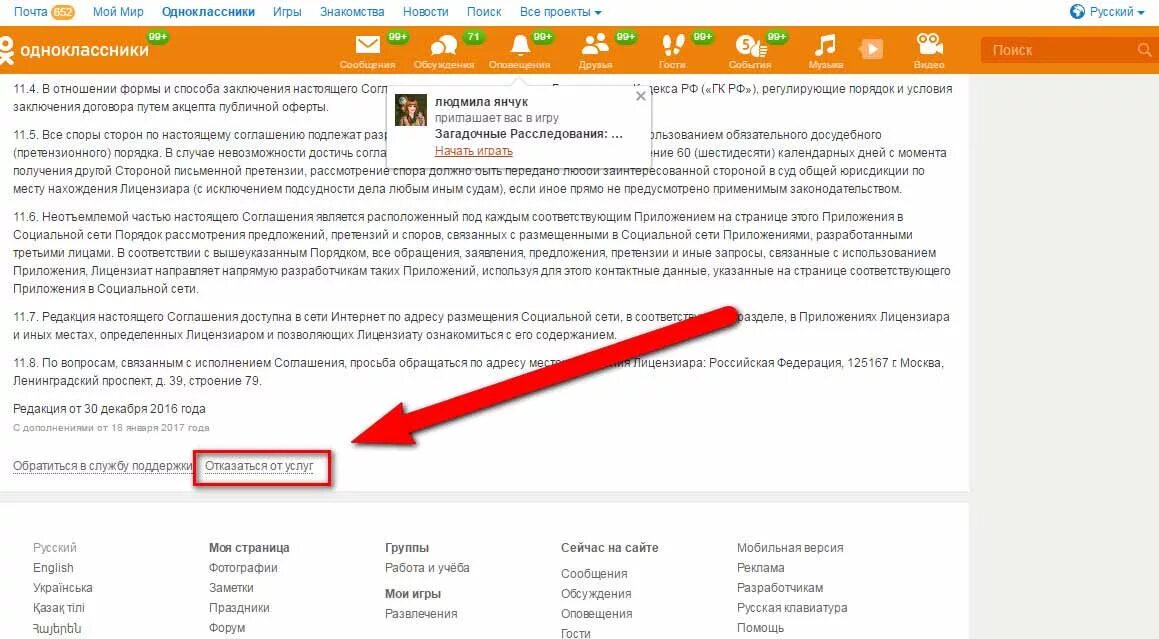1159x639 pixels.
Task: Close the game invitation popup
Action: click(641, 96)
